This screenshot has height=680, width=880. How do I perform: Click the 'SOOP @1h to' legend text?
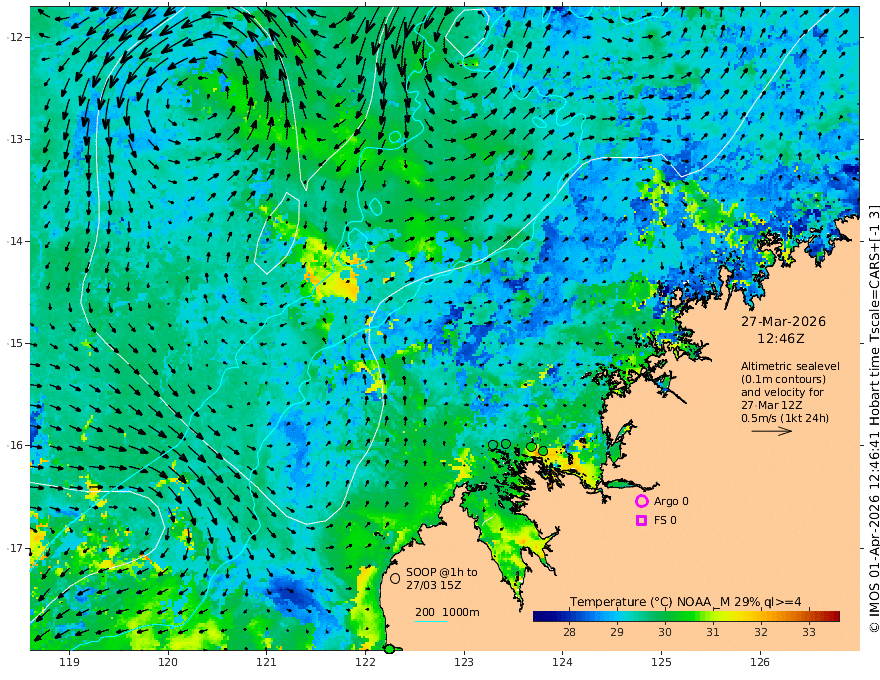point(442,572)
